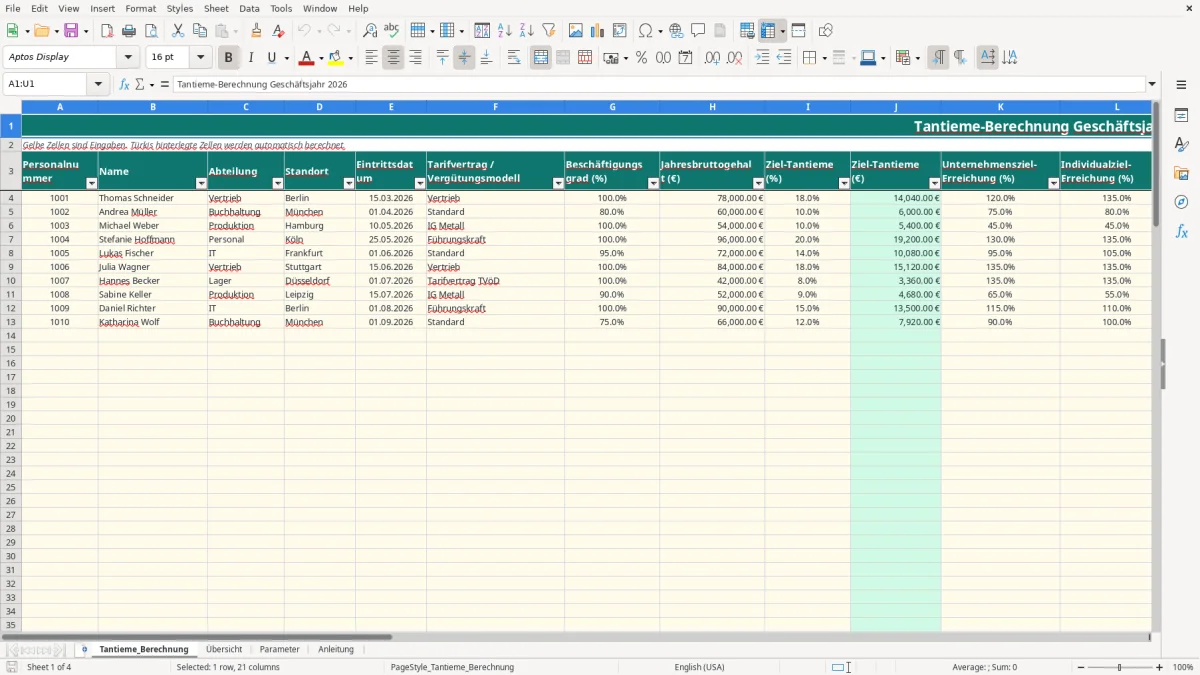Toggle Center Horizontally alignment

[x=394, y=58]
